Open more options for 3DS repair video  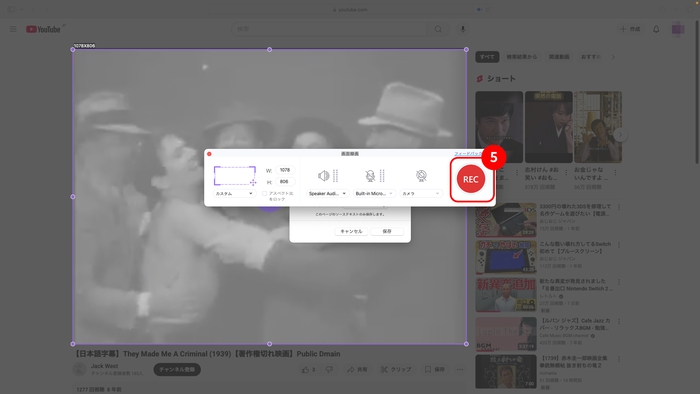pos(619,207)
